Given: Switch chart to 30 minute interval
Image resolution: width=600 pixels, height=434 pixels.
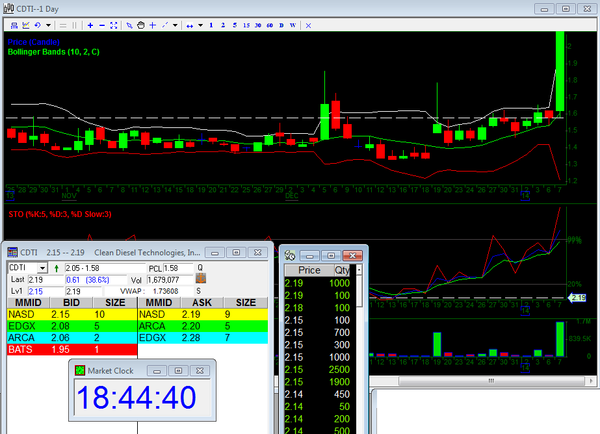Looking at the screenshot, I should (258, 25).
